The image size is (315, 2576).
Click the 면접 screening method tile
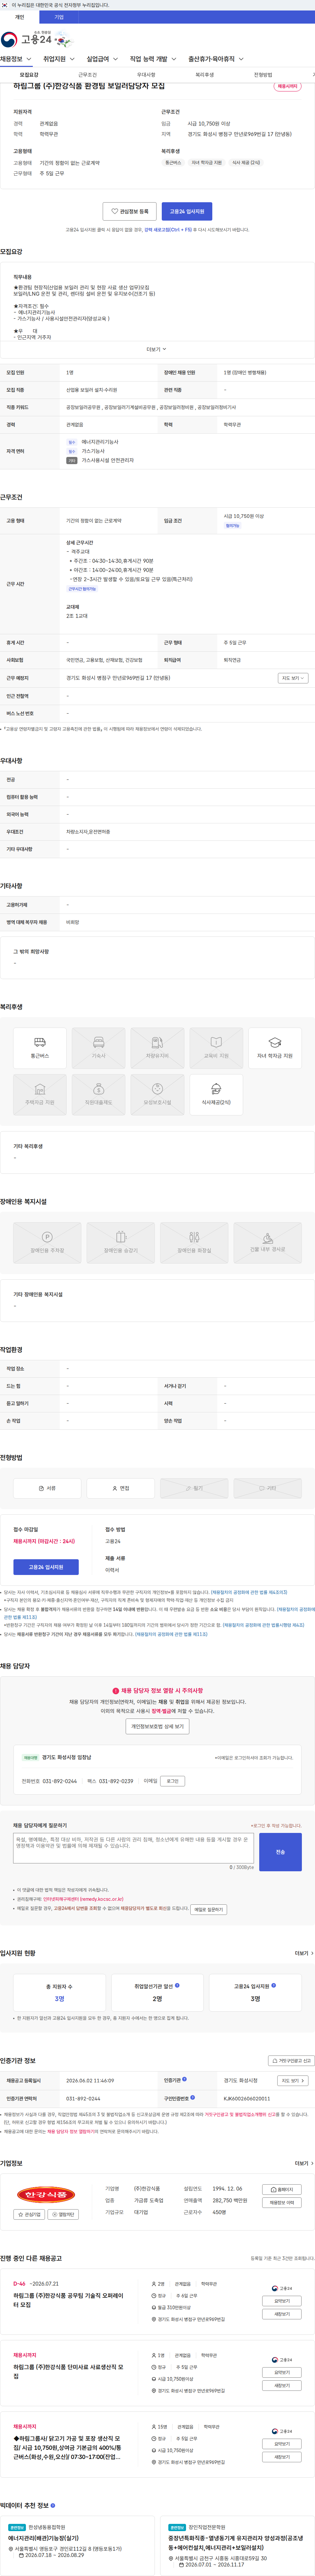point(121,1488)
